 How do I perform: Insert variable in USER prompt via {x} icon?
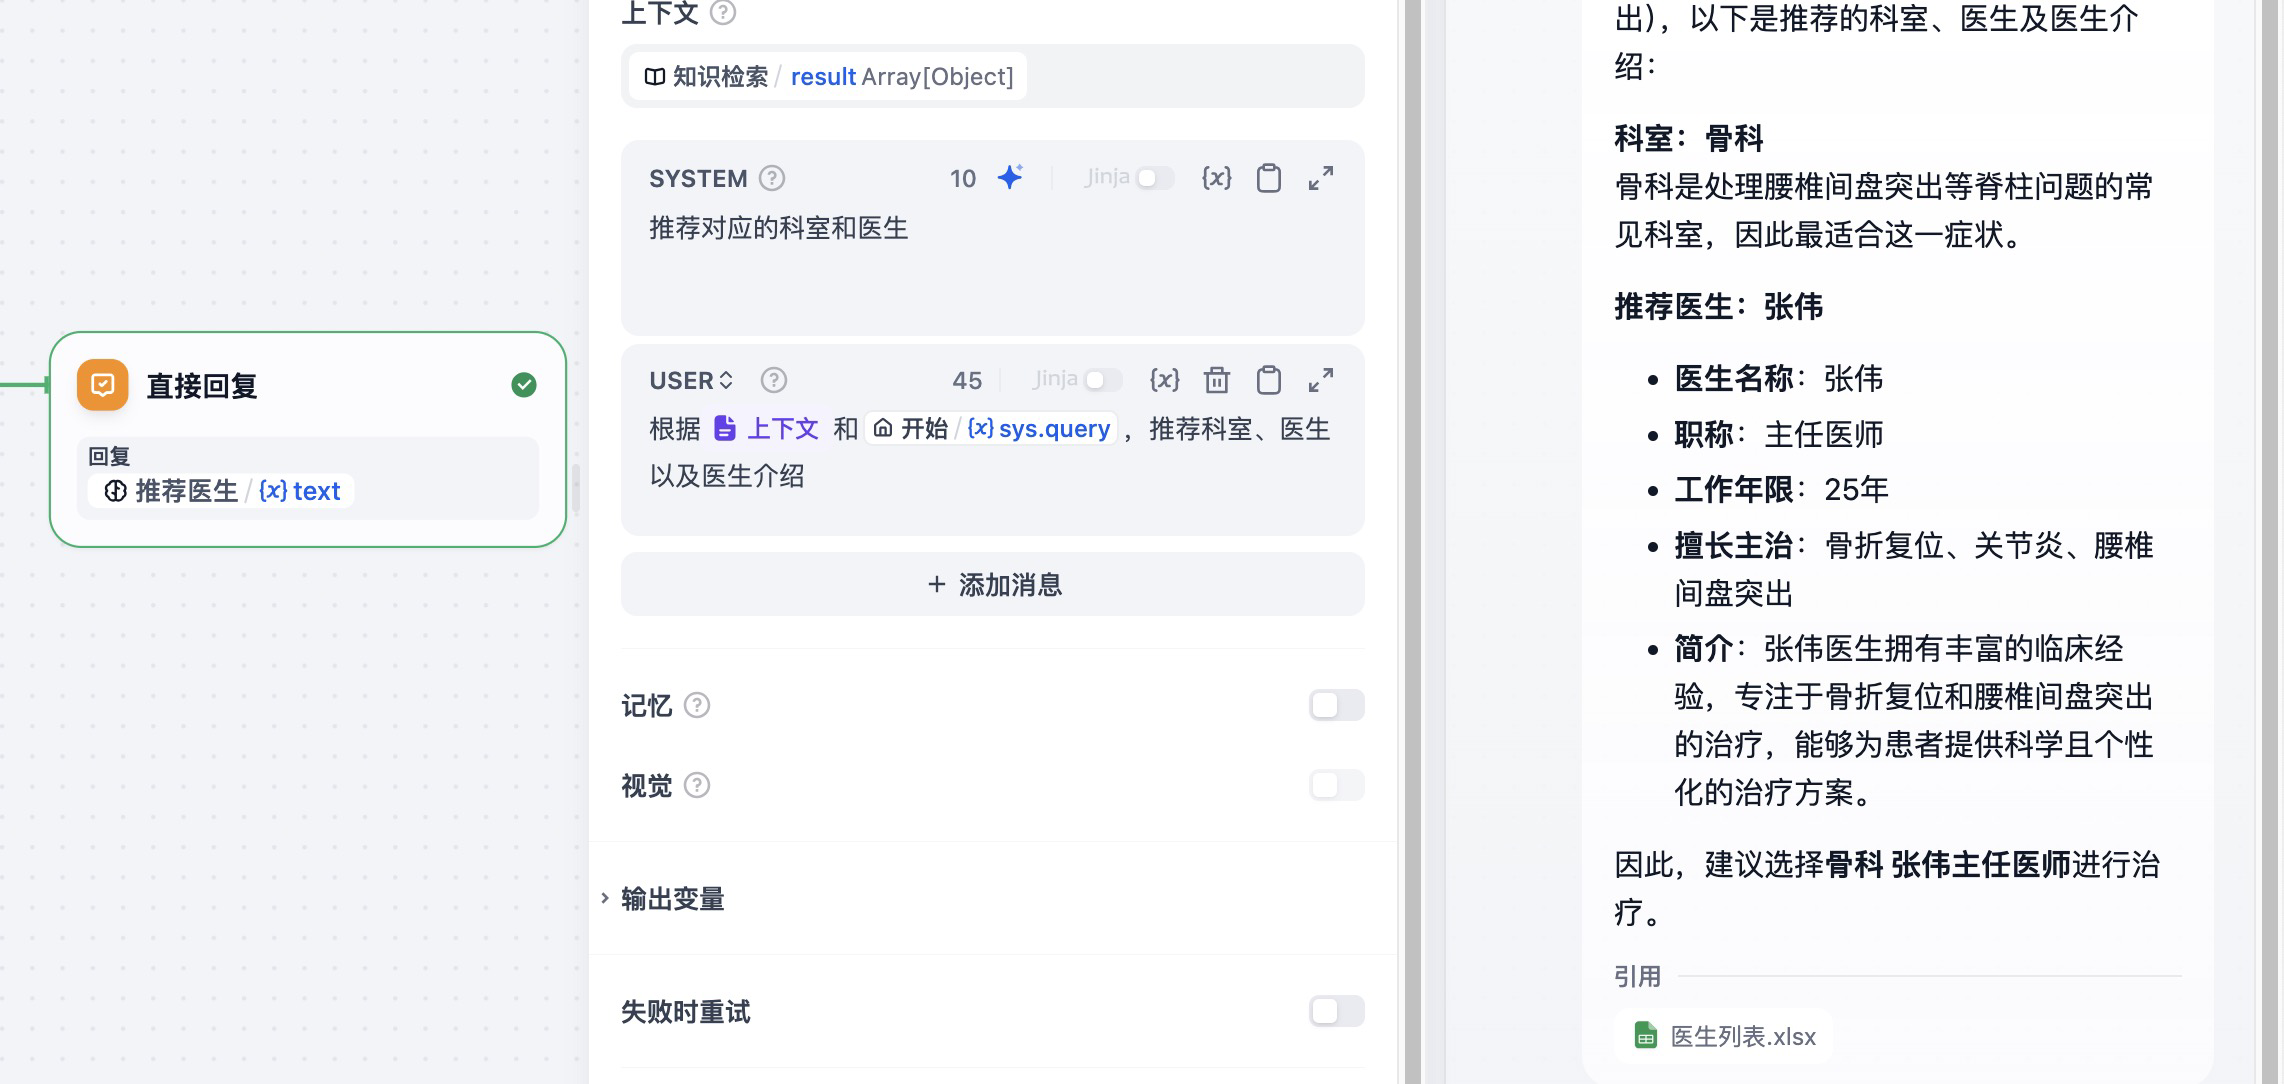1164,380
